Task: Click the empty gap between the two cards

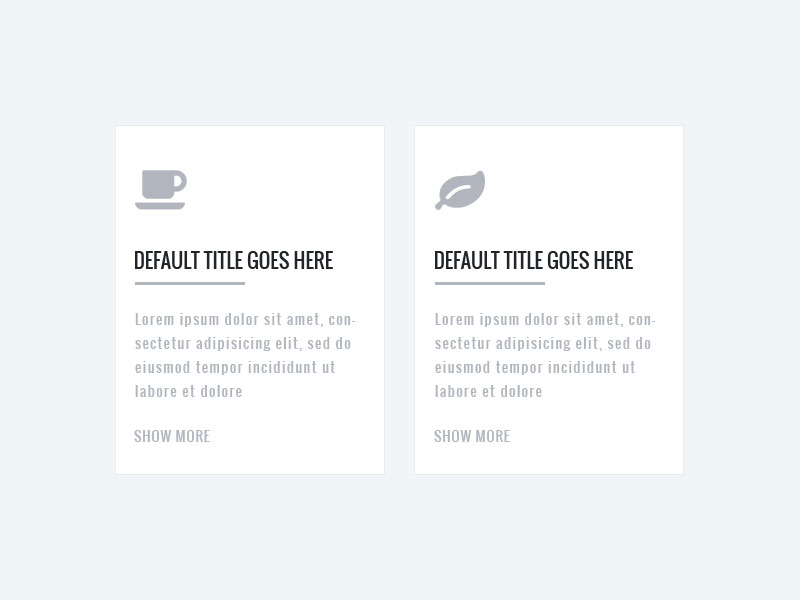Action: point(399,300)
